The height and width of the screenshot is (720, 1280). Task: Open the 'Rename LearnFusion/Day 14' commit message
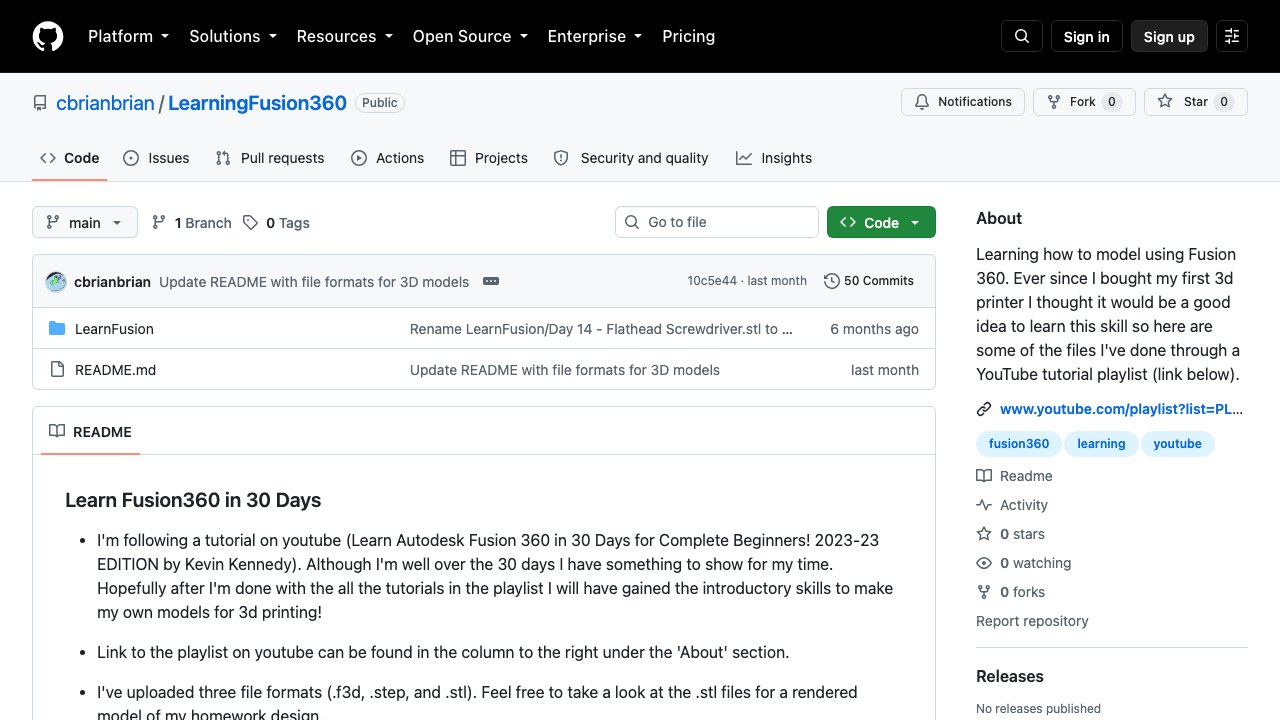[601, 329]
